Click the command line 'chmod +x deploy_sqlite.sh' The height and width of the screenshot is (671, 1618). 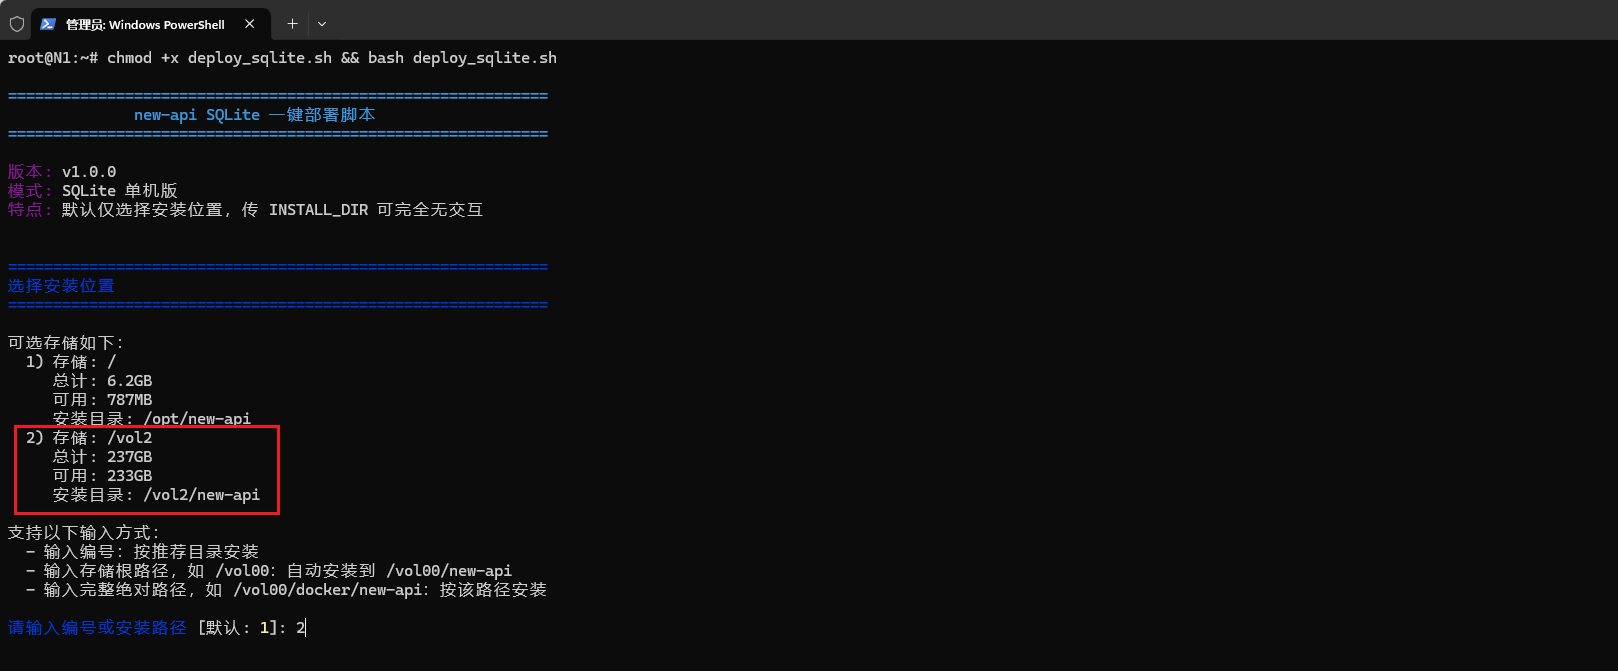coord(218,57)
